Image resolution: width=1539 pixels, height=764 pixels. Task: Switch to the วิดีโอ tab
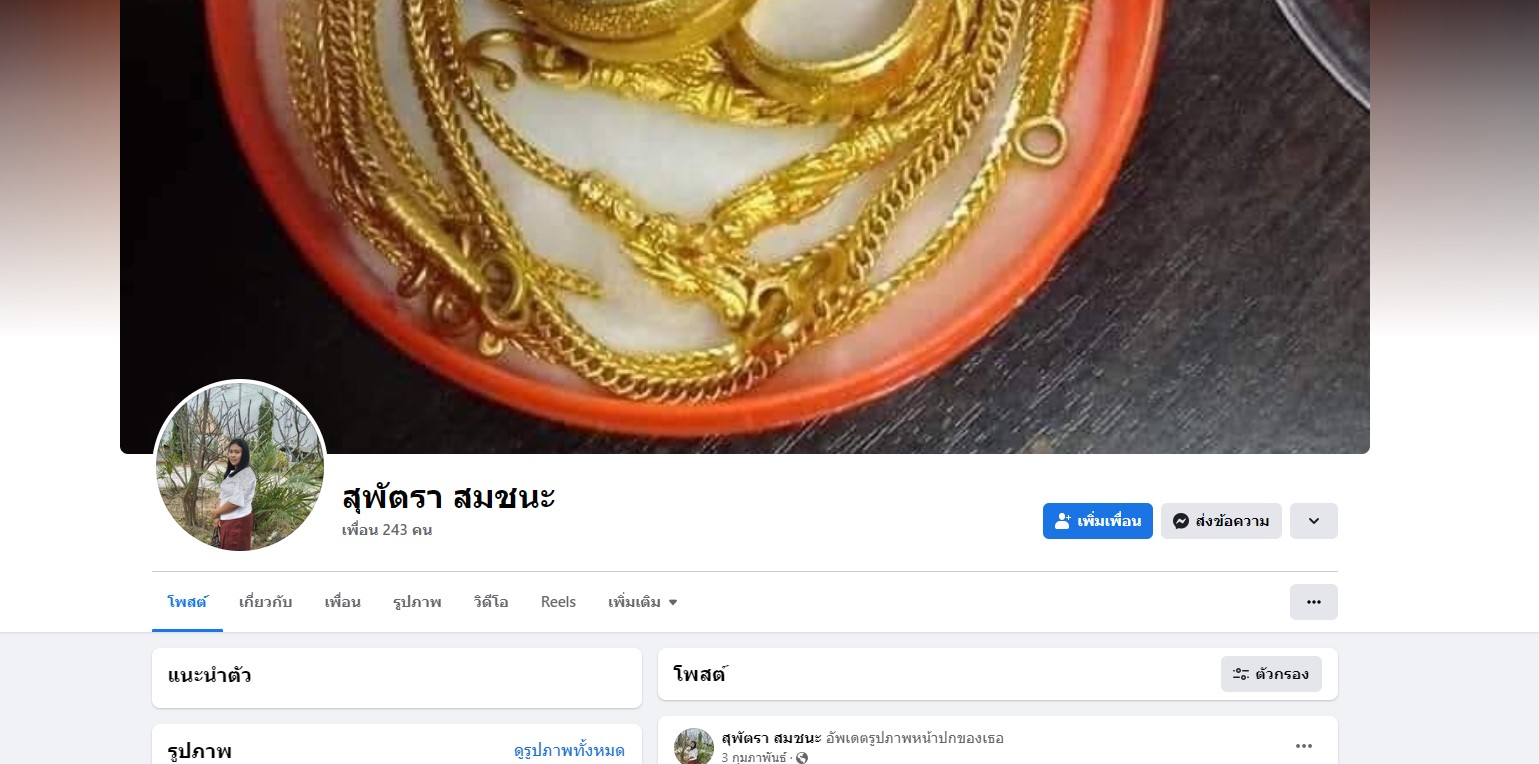point(491,602)
